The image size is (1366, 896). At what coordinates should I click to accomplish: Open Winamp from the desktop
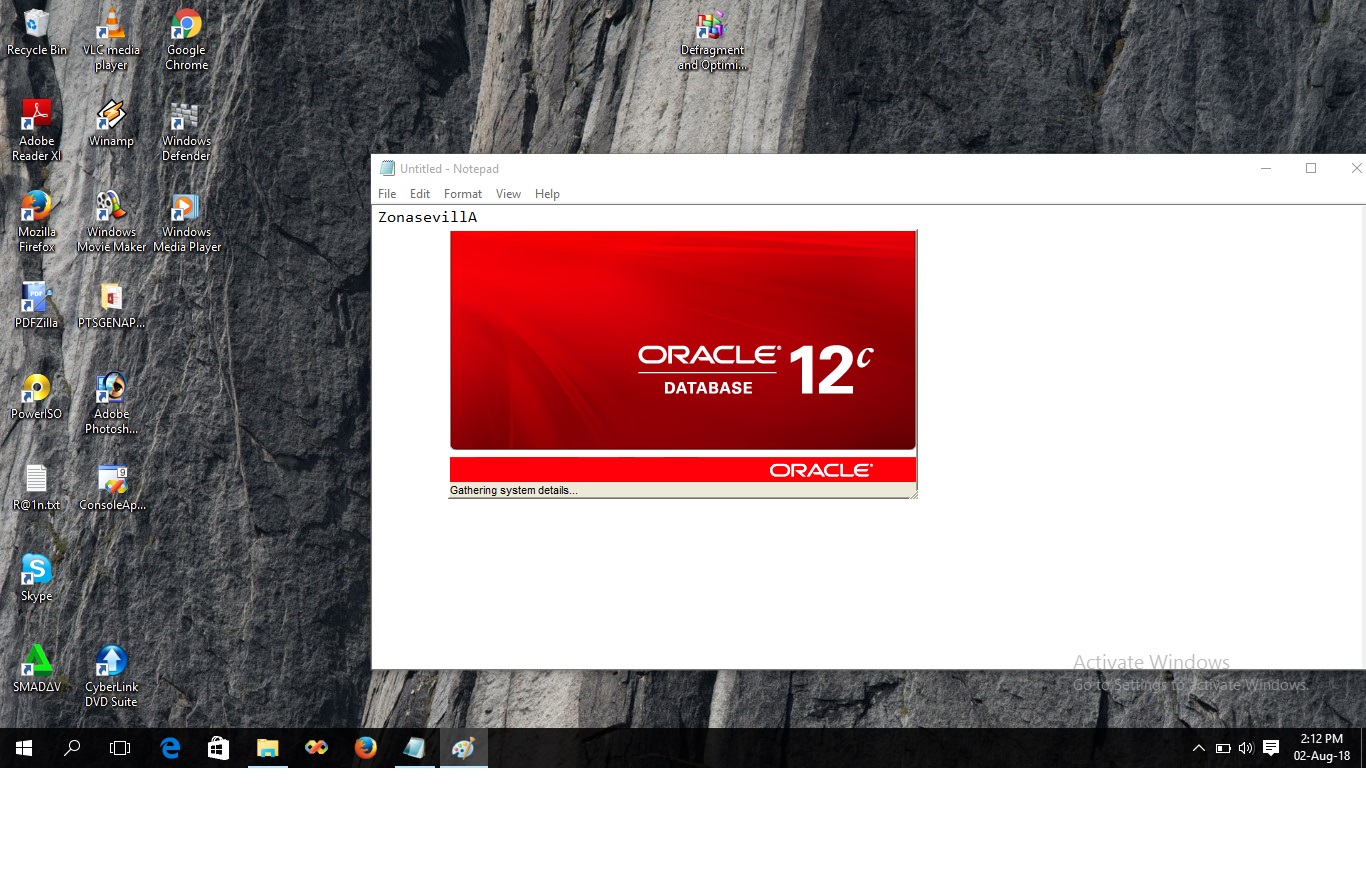point(110,112)
